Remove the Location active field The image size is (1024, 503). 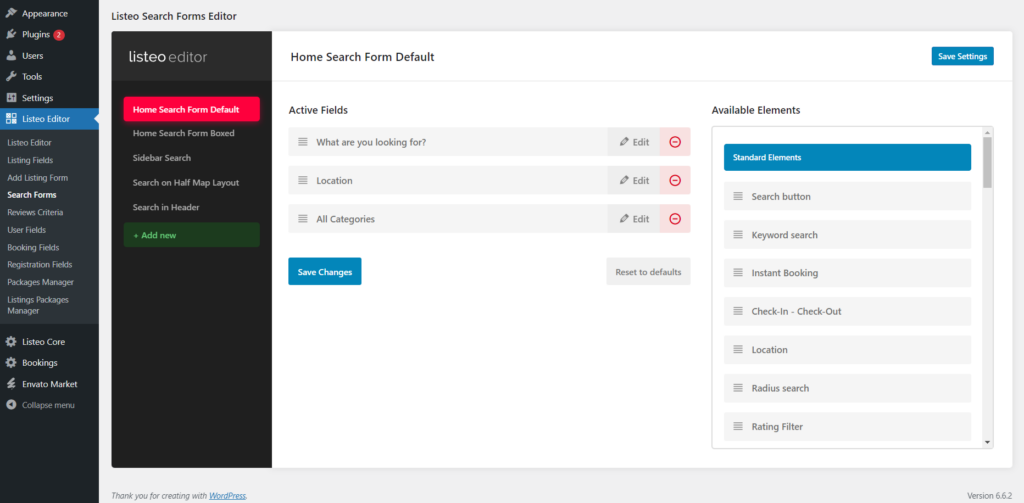675,180
